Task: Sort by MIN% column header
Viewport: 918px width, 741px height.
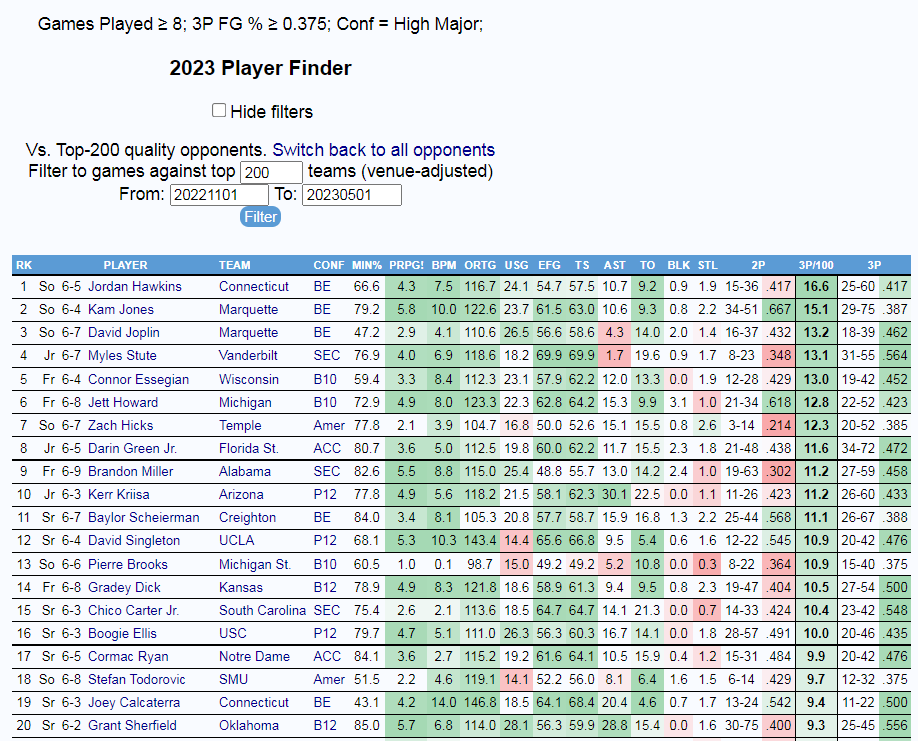Action: (x=367, y=265)
